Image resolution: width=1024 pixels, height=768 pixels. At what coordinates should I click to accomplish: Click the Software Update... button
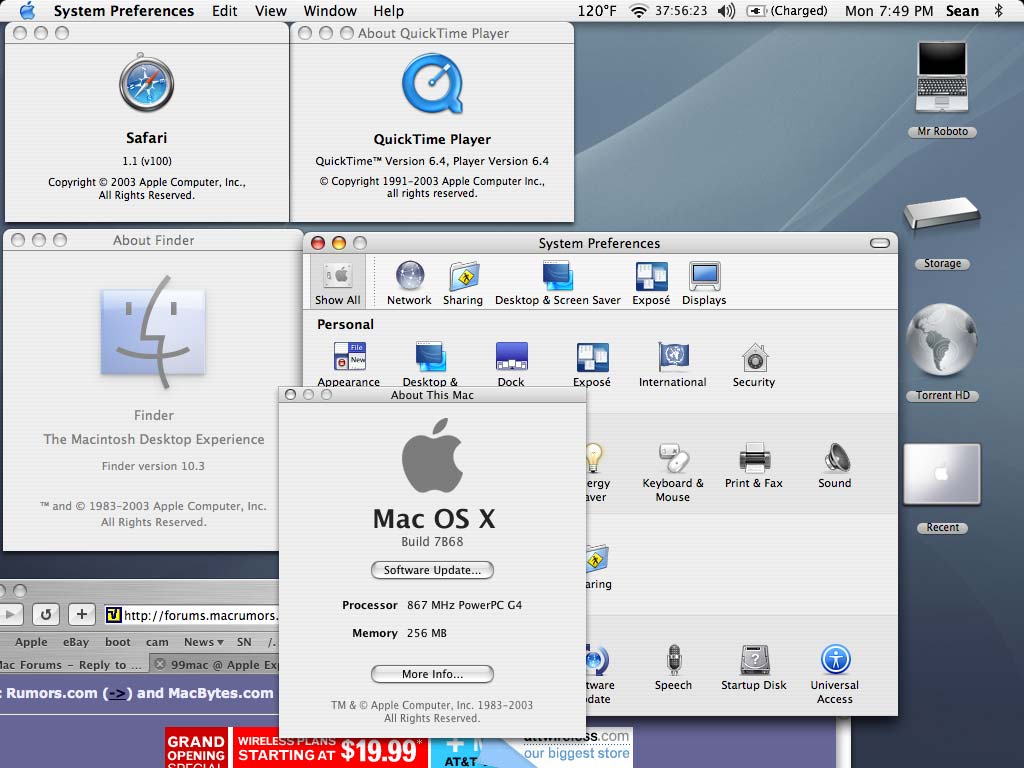[x=432, y=570]
